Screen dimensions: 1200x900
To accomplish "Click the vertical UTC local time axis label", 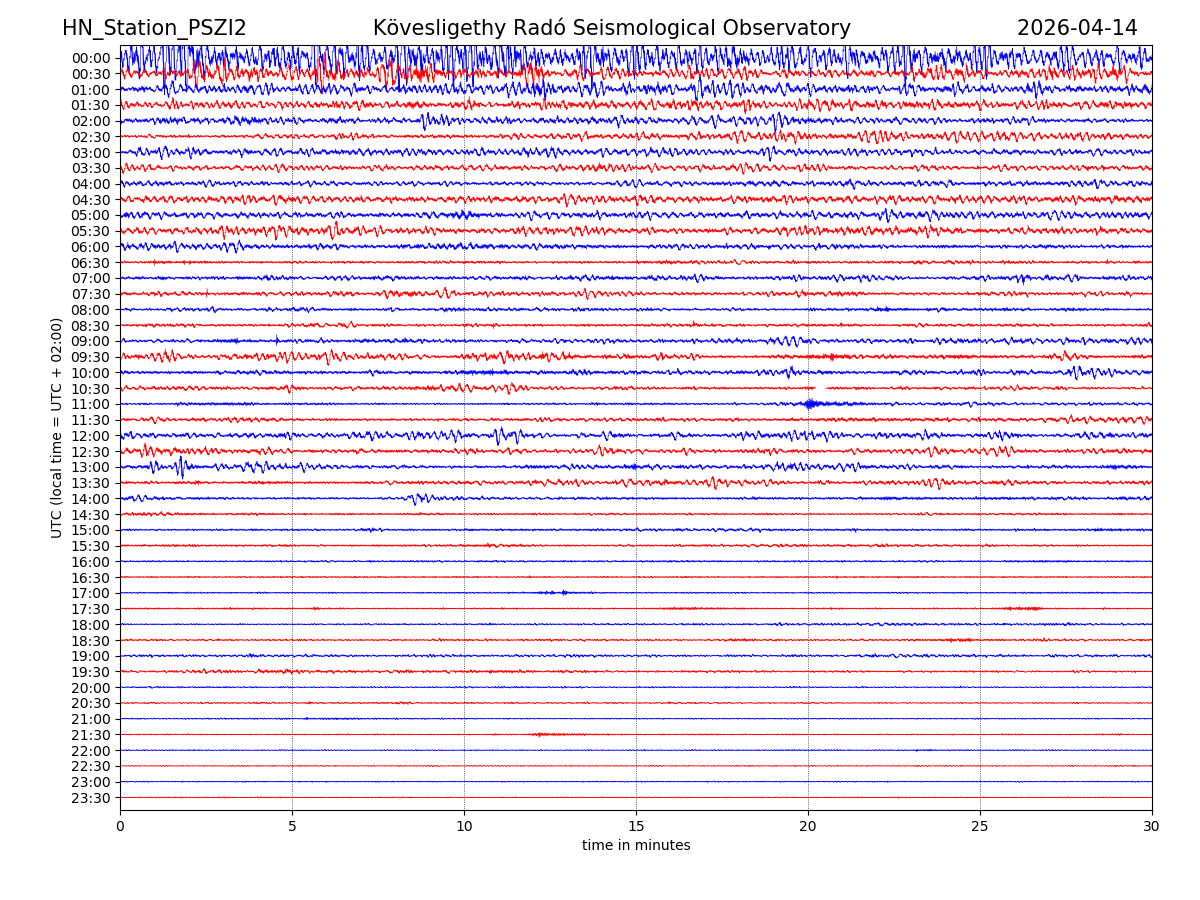I will [57, 427].
